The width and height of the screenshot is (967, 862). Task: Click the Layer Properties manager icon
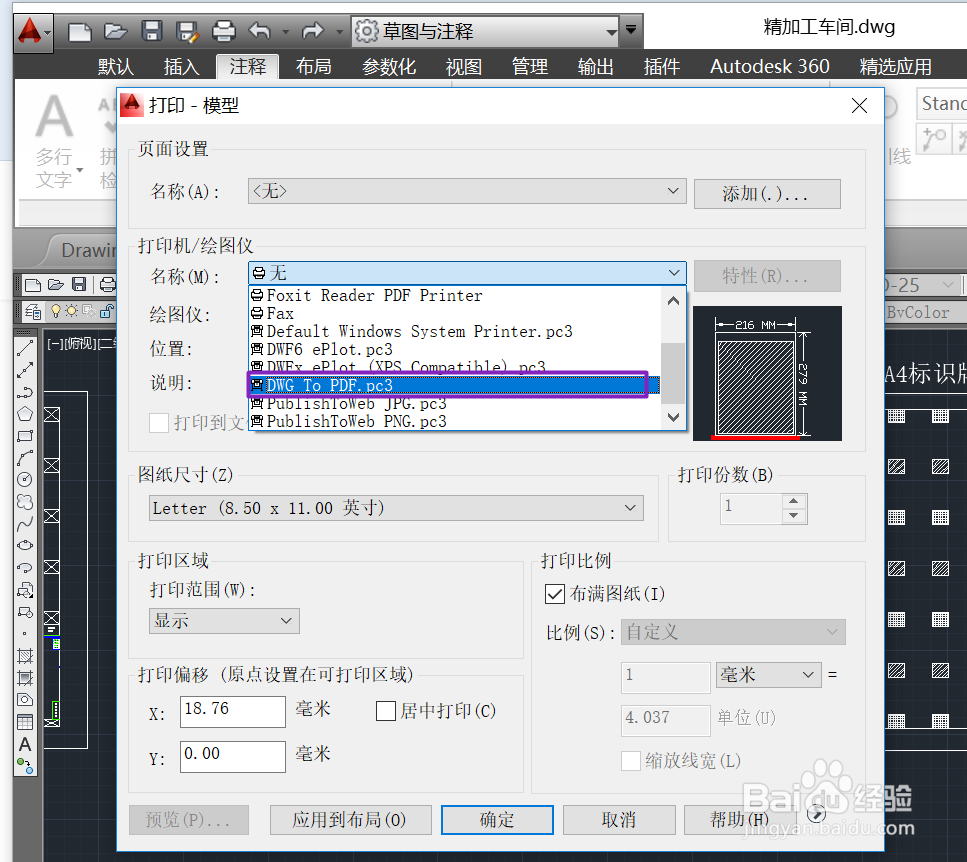pyautogui.click(x=33, y=312)
